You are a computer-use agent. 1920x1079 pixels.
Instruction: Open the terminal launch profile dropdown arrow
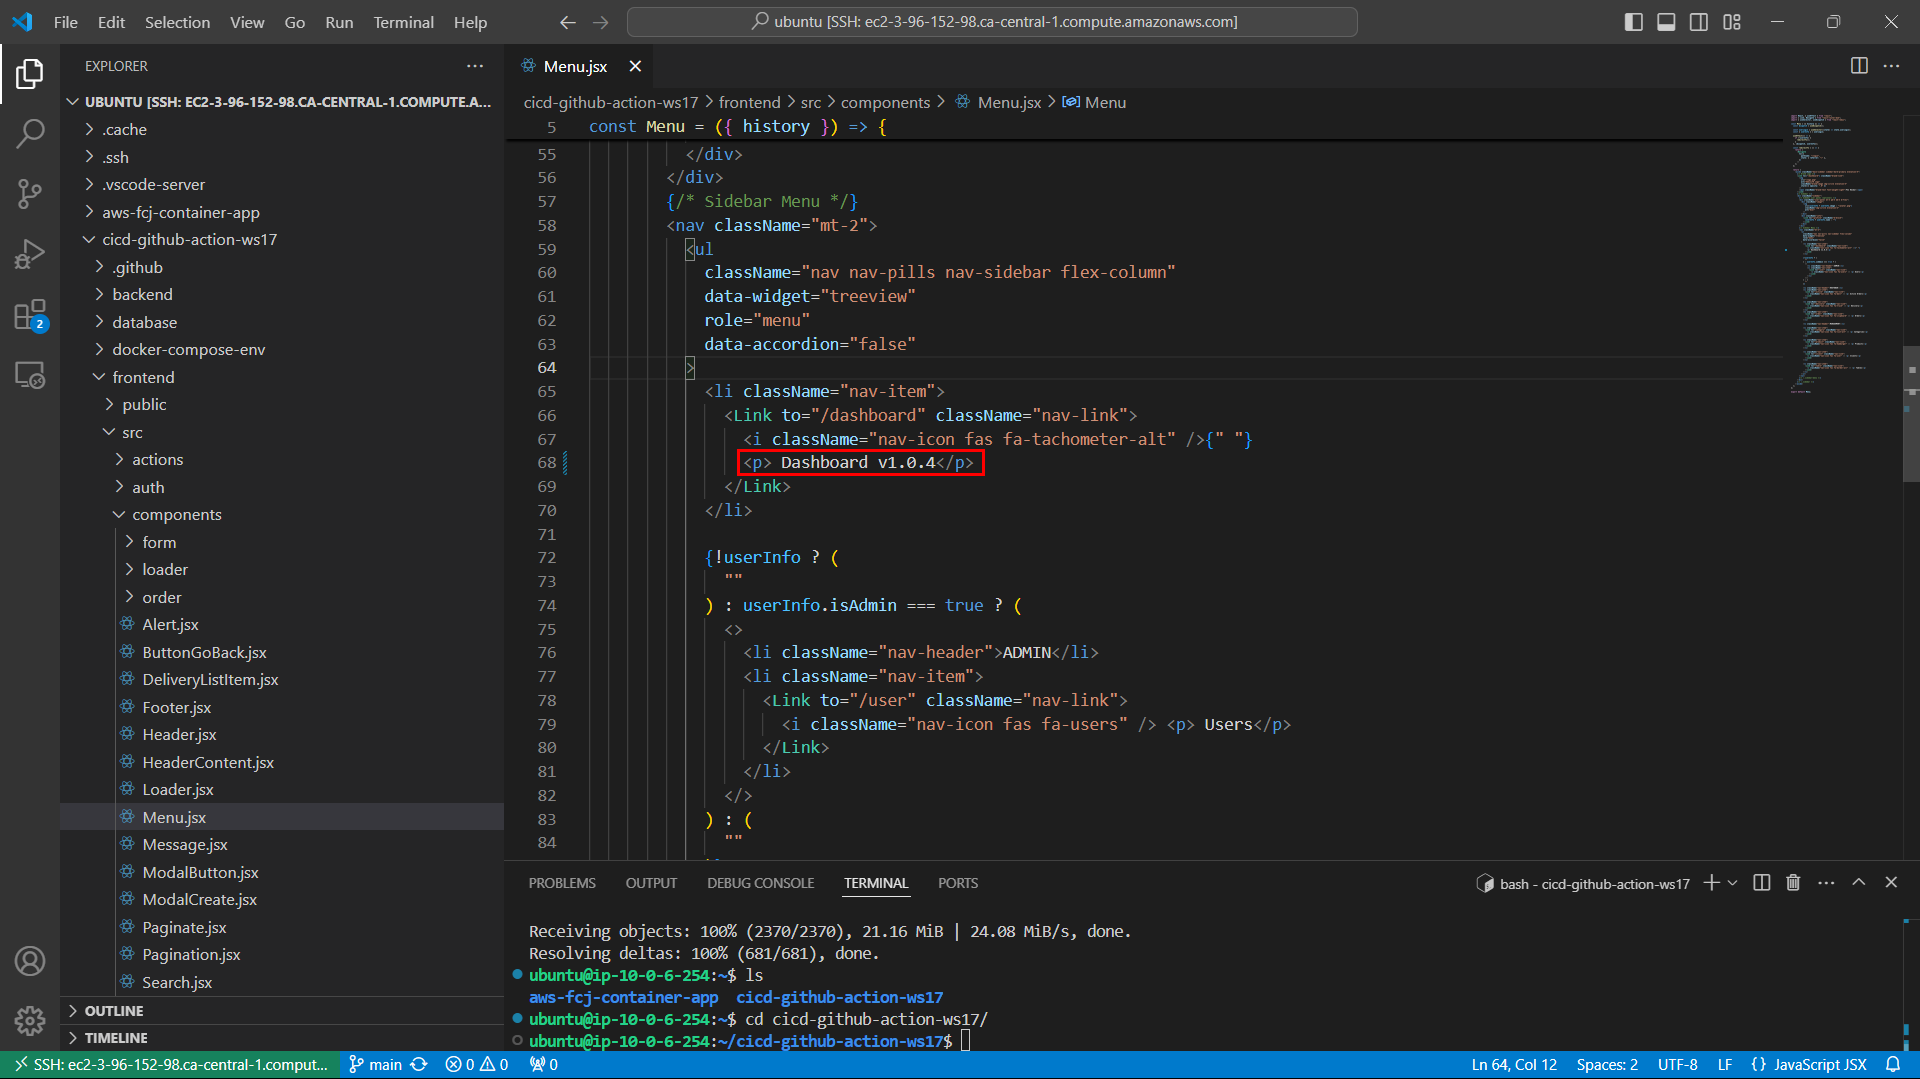(x=1733, y=883)
